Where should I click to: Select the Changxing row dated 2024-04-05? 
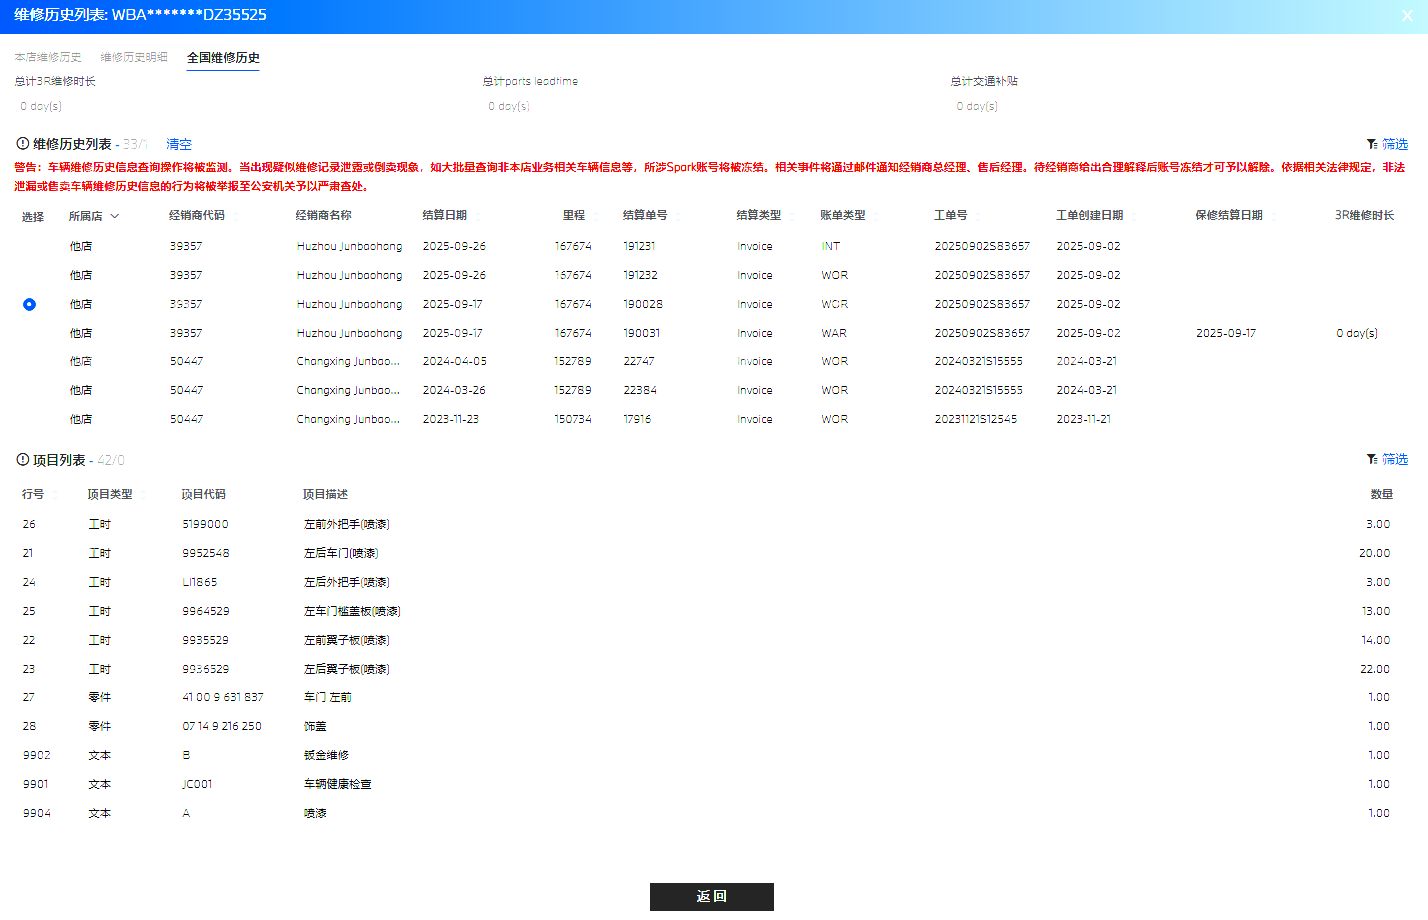(714, 361)
